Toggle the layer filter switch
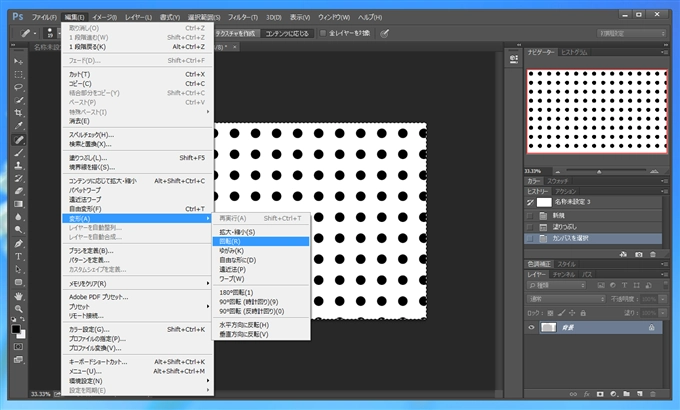The height and width of the screenshot is (410, 680). pyautogui.click(x=665, y=285)
